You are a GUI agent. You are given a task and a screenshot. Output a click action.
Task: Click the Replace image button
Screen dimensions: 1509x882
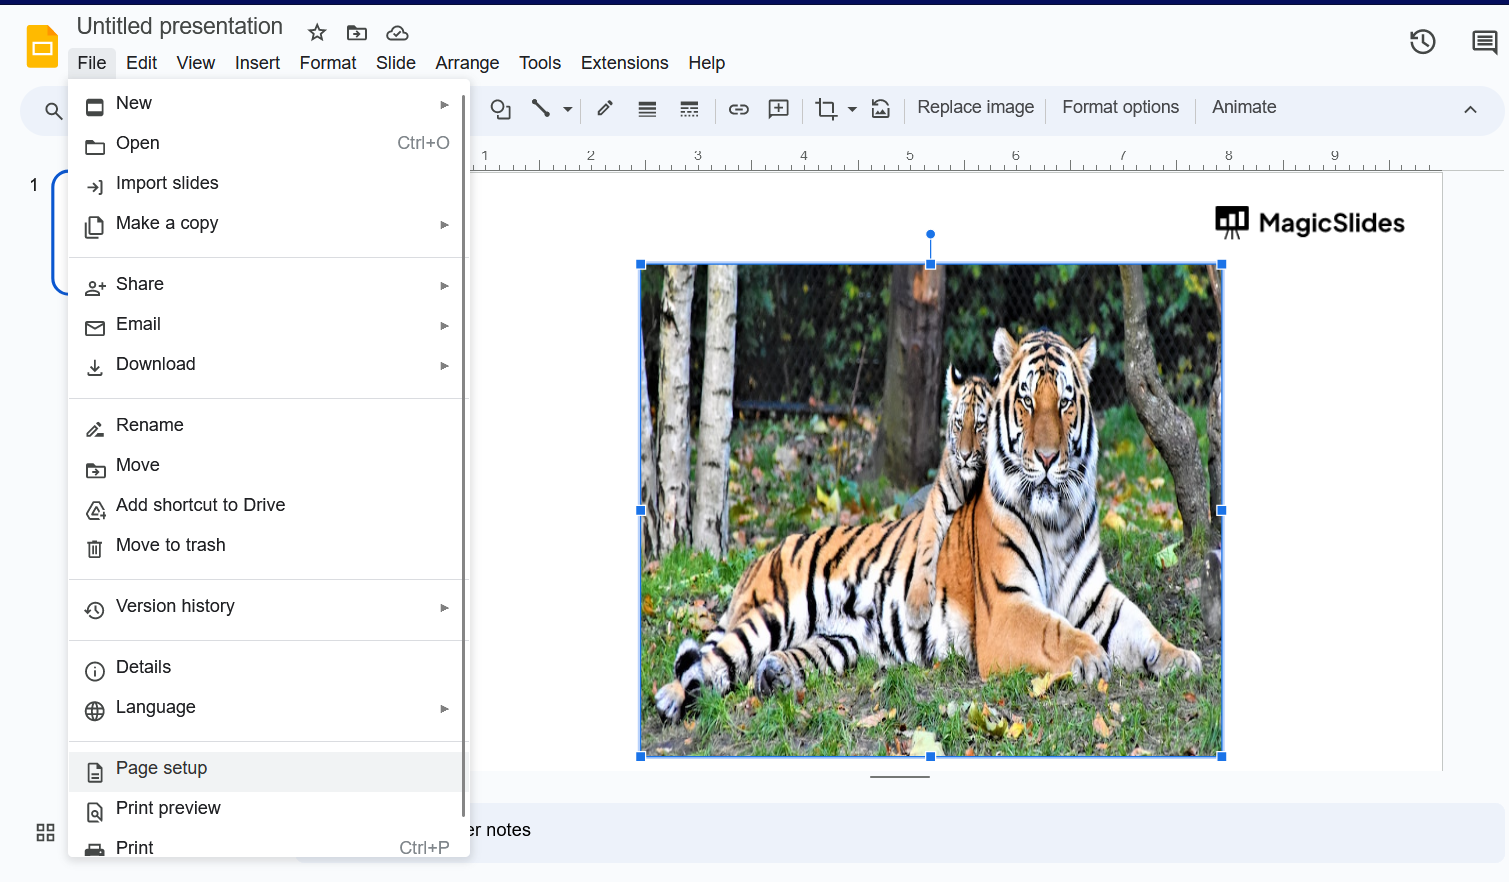point(975,107)
